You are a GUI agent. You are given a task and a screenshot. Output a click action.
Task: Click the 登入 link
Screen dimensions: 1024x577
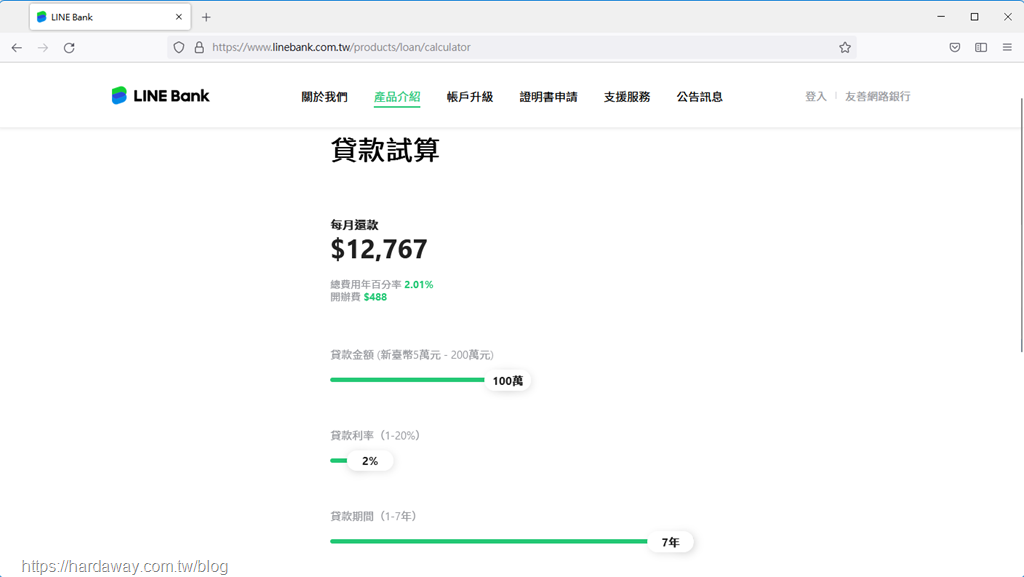pos(816,97)
